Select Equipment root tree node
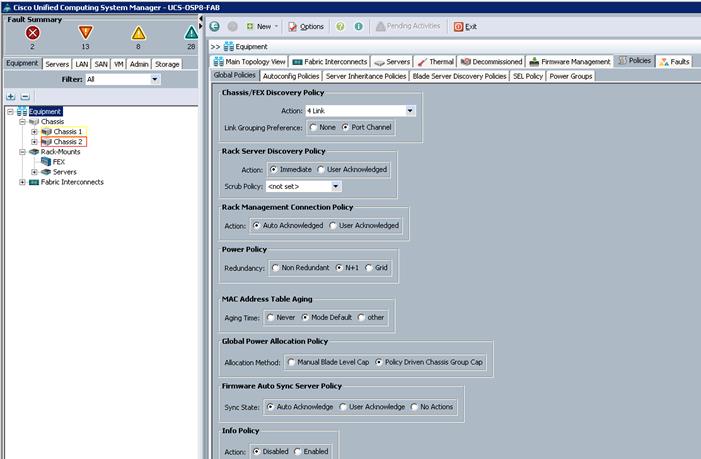Screen dimensions: 701x459 pyautogui.click(x=45, y=111)
